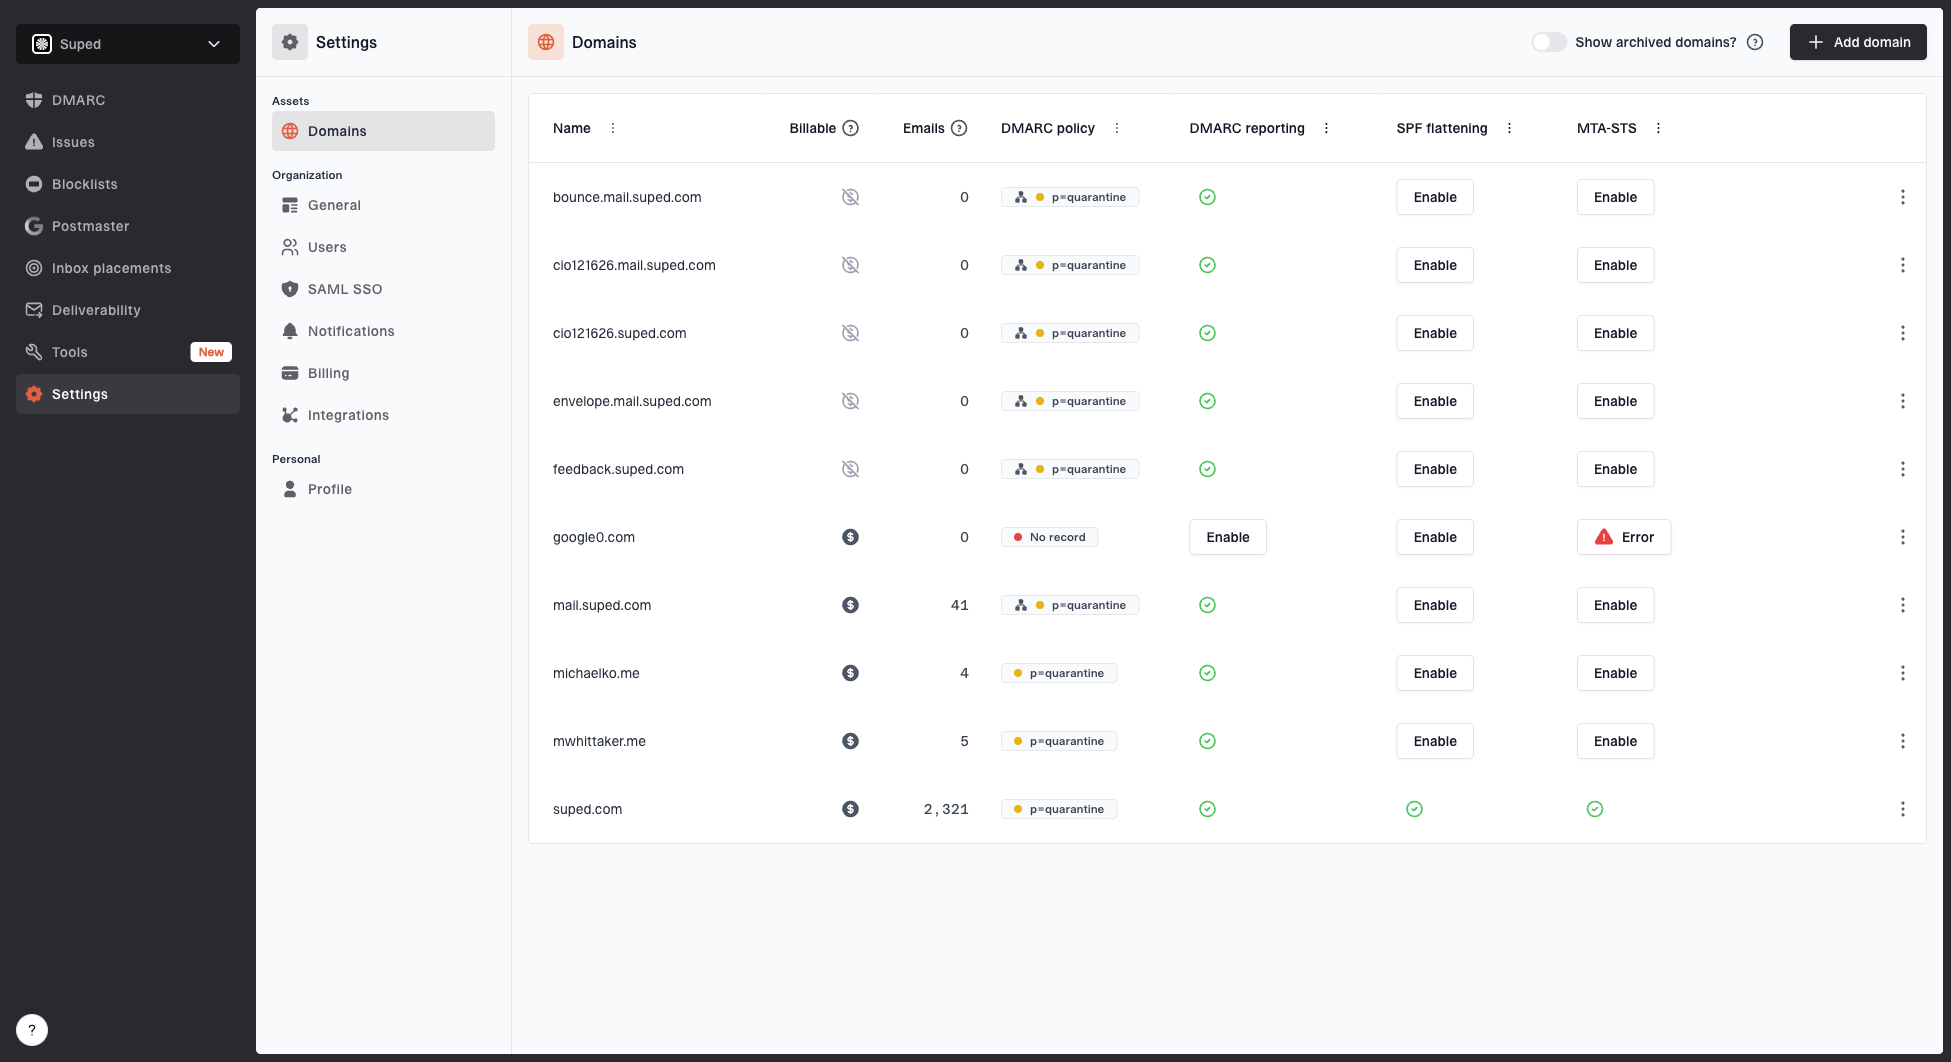This screenshot has height=1062, width=1951.
Task: Open Notifications settings
Action: coord(383,331)
